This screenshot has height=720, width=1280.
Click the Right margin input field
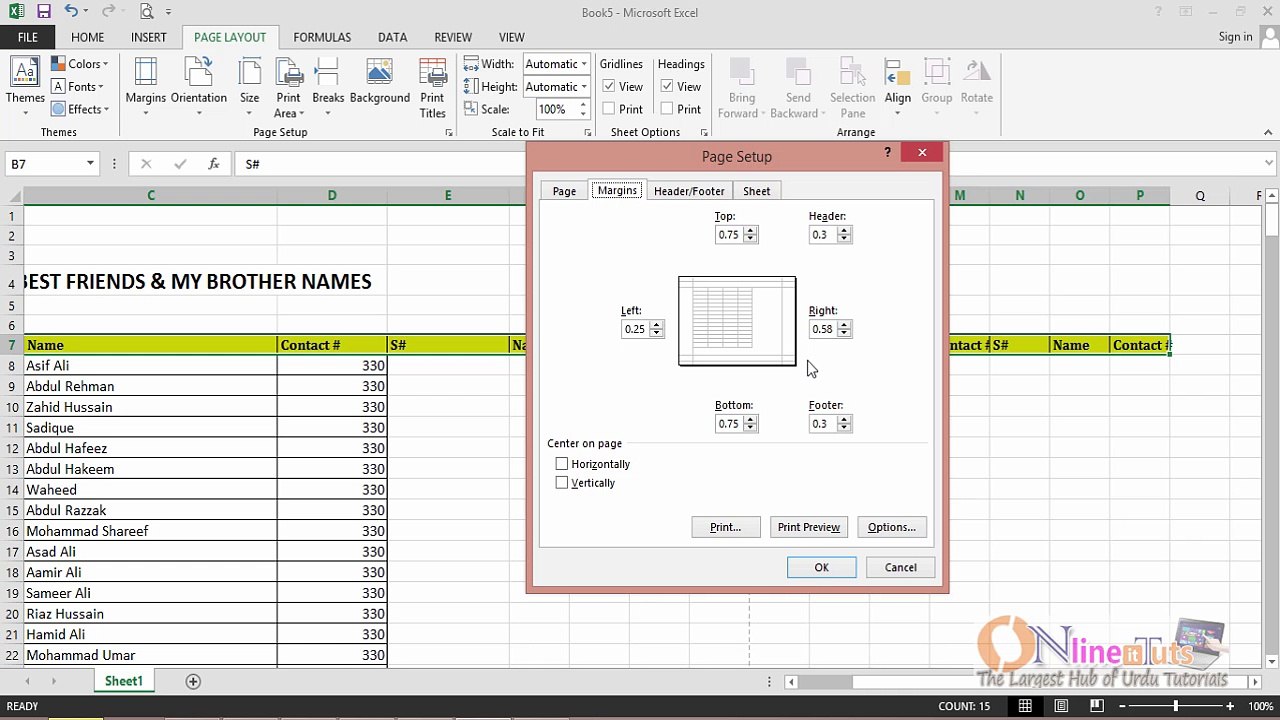(822, 329)
